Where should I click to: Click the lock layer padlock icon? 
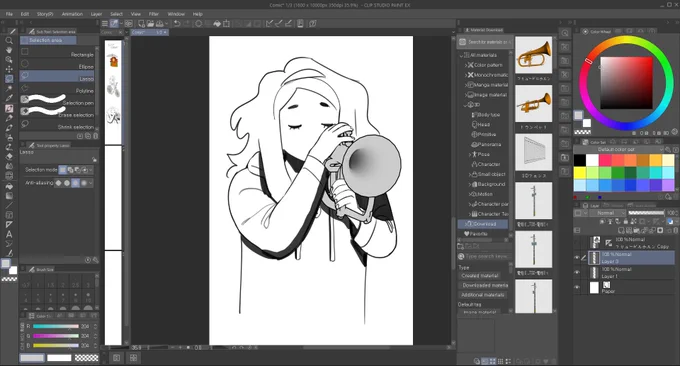tap(625, 222)
